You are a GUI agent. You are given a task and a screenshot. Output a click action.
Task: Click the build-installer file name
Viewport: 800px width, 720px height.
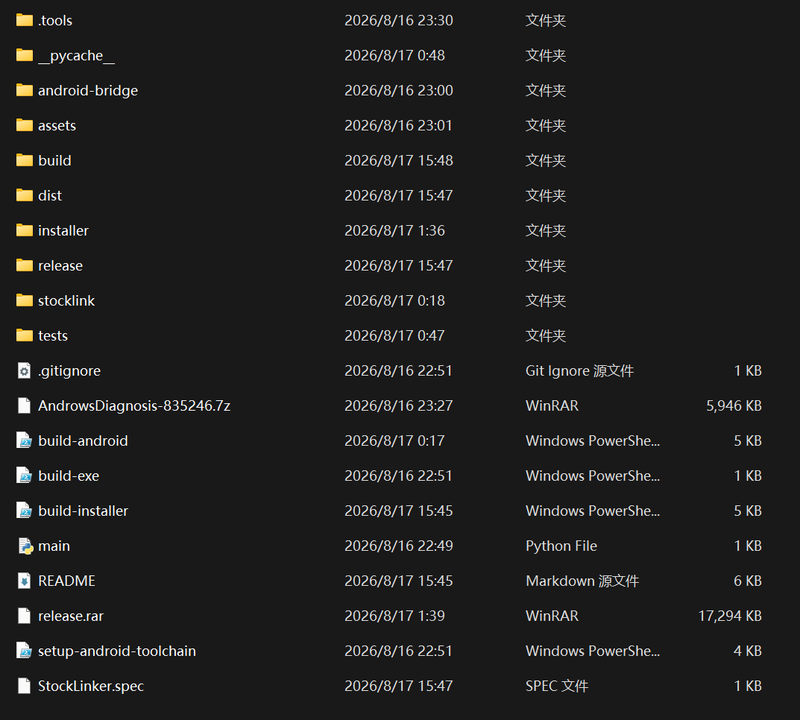[x=83, y=511]
